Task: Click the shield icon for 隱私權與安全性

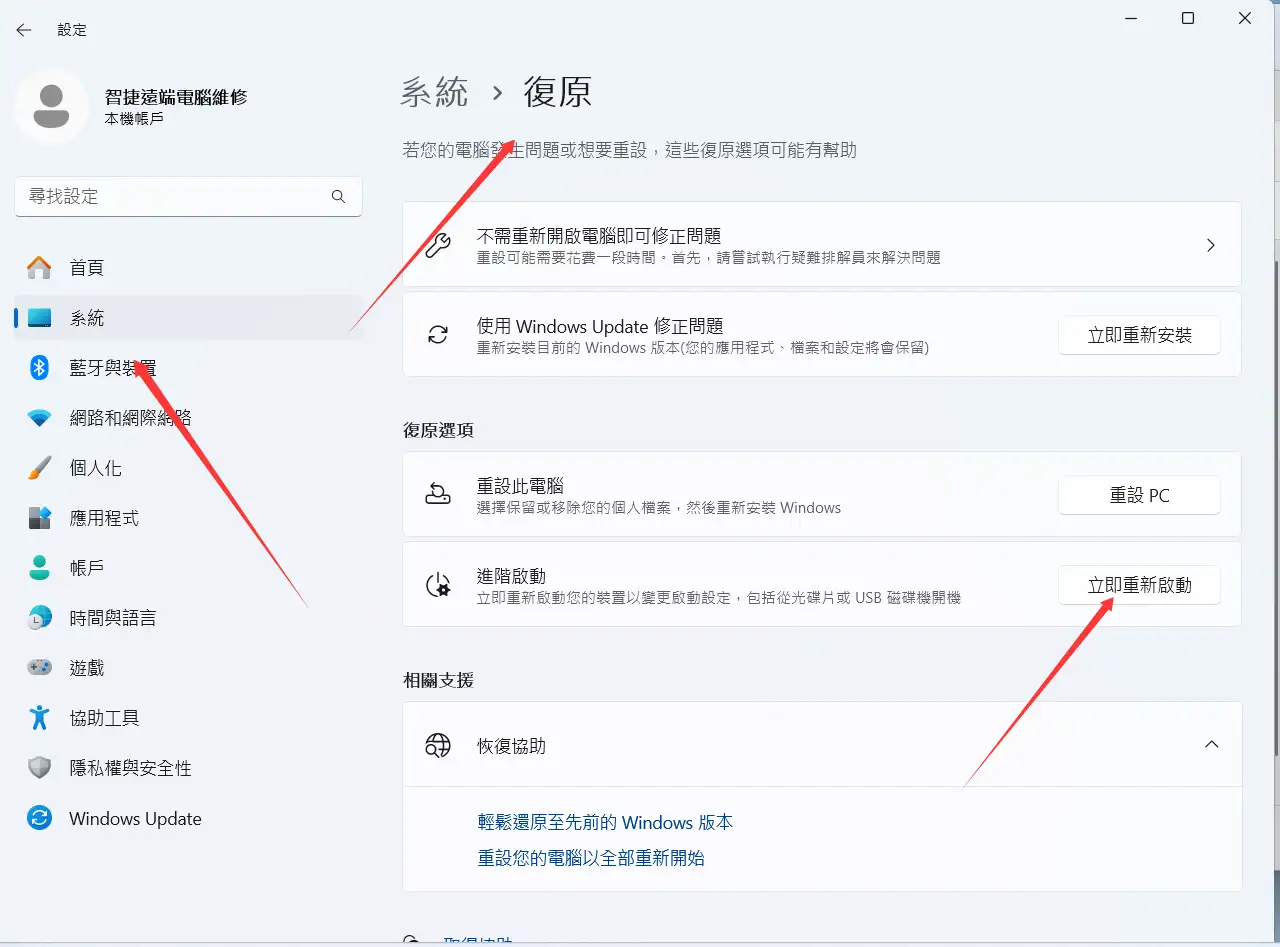Action: [39, 768]
